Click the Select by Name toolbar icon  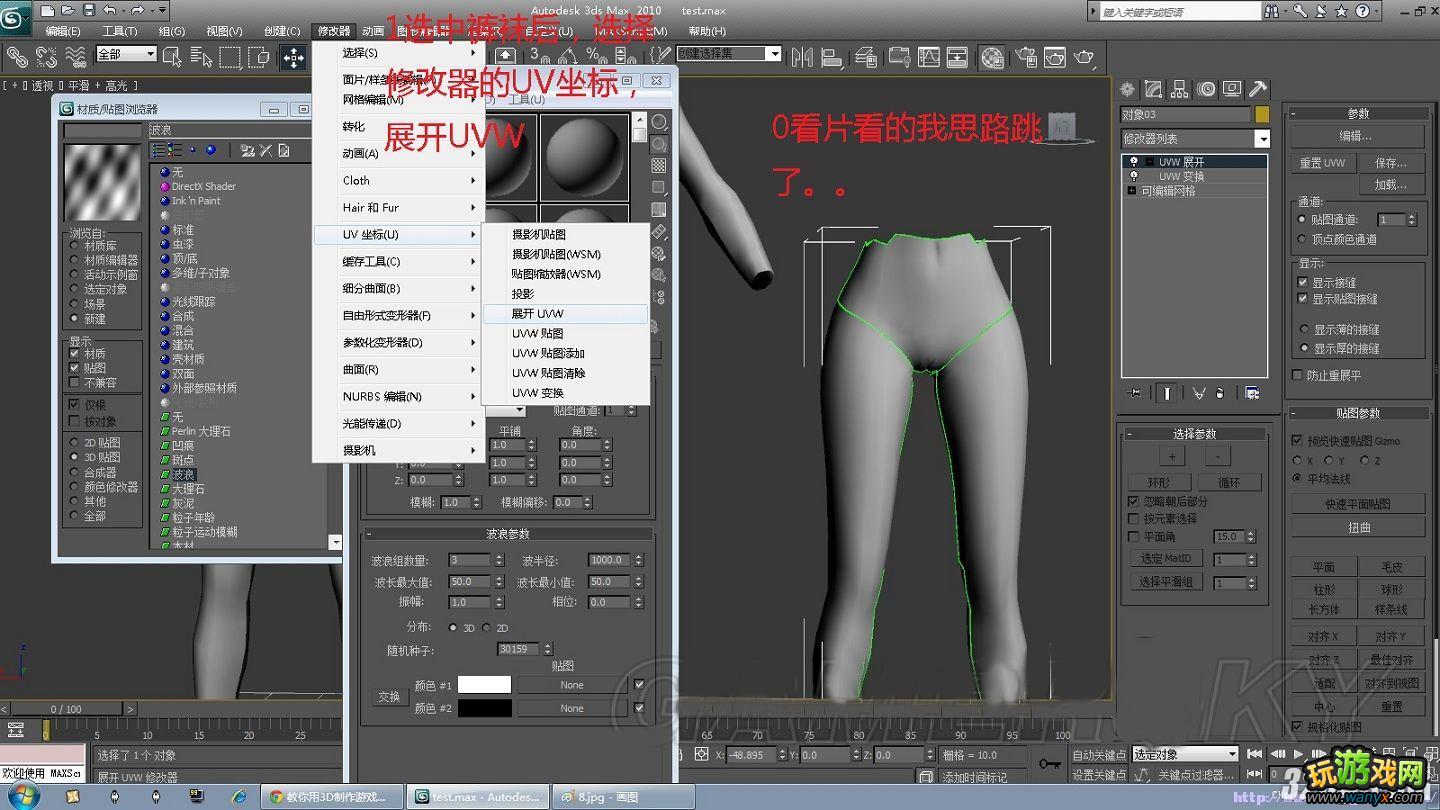[x=202, y=57]
